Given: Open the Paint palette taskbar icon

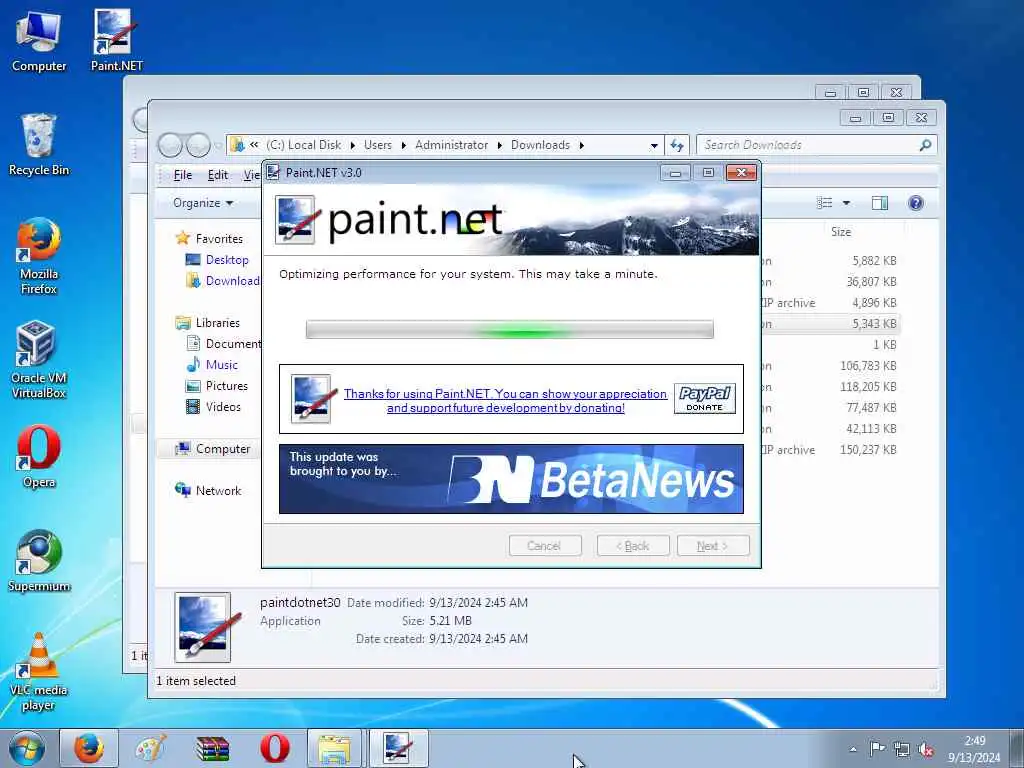Looking at the screenshot, I should (151, 748).
